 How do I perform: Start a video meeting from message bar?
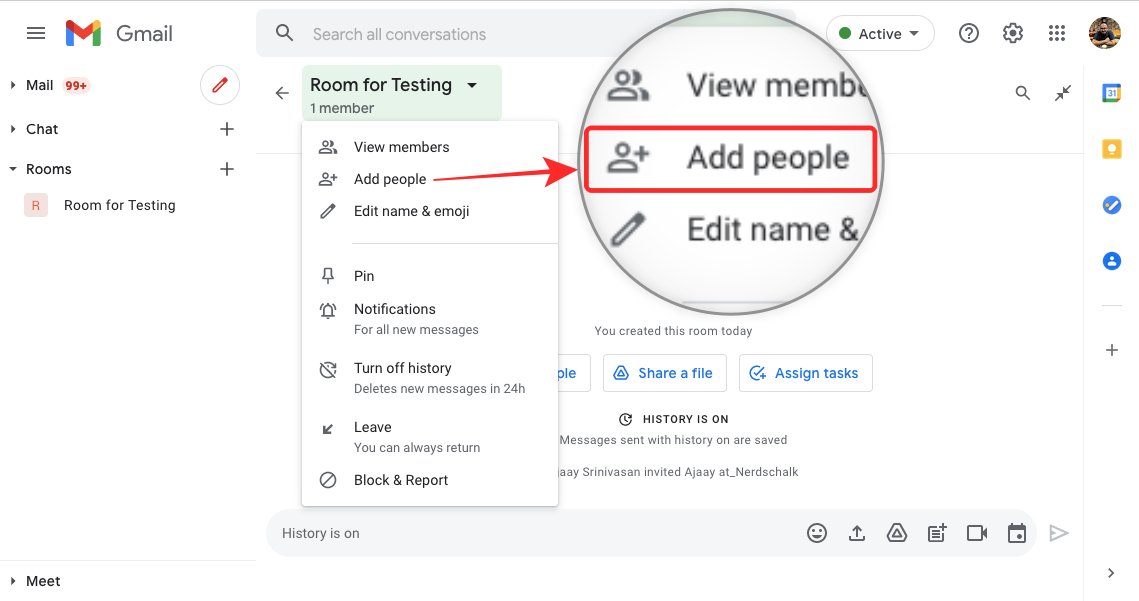pos(977,533)
